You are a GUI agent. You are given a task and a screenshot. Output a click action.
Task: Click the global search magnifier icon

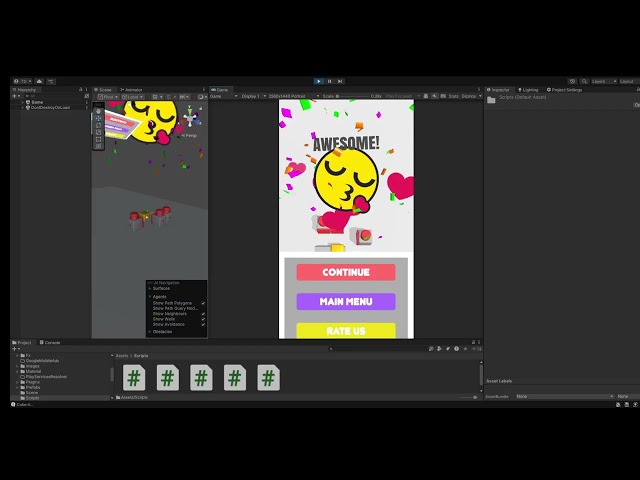pyautogui.click(x=584, y=81)
